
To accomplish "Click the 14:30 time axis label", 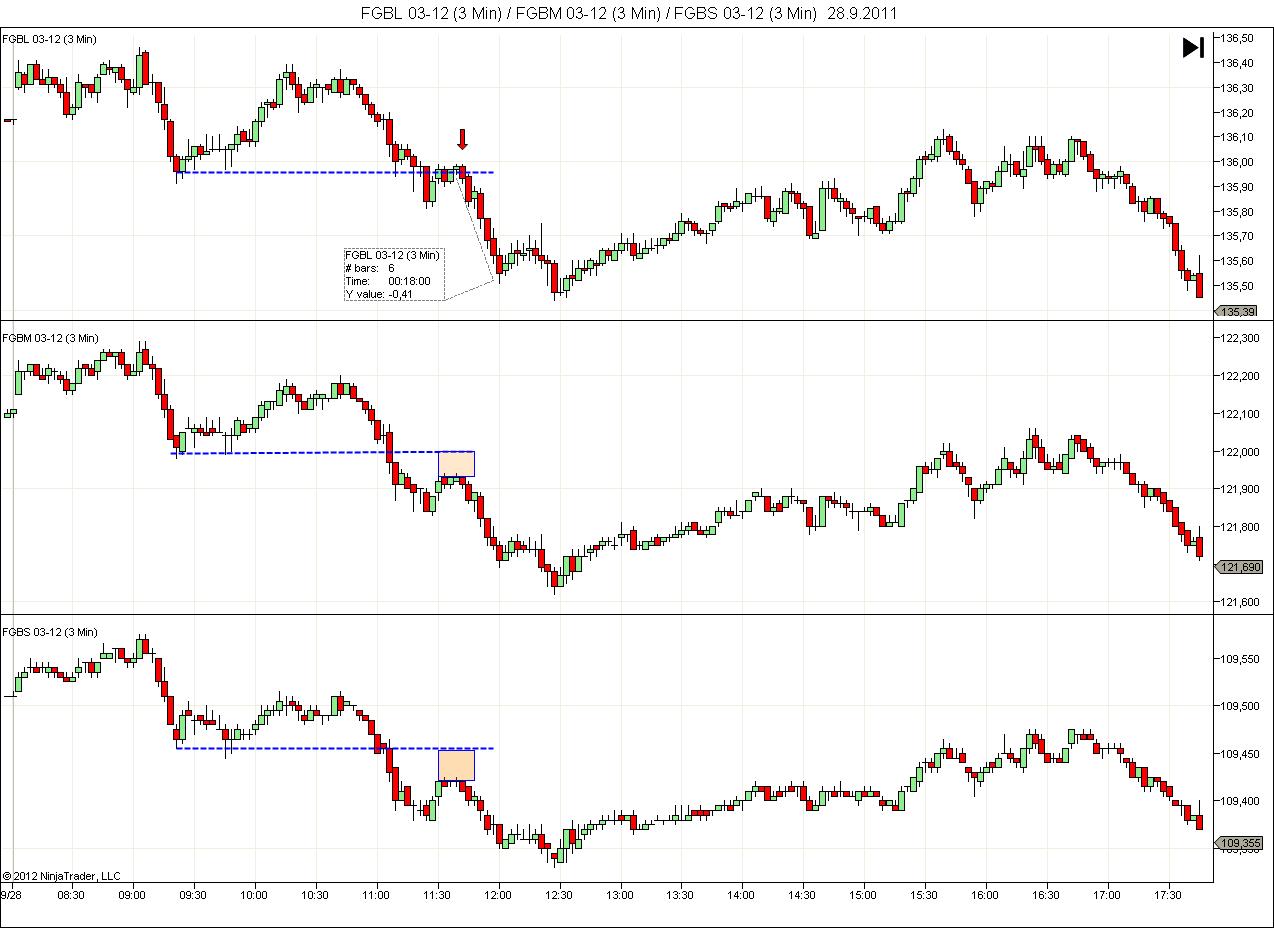I will point(802,895).
